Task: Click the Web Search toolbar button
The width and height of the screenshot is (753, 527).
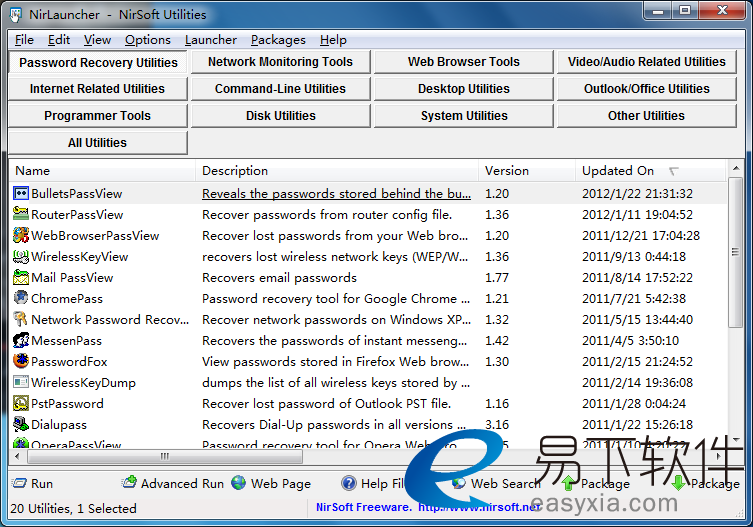Action: tap(496, 483)
